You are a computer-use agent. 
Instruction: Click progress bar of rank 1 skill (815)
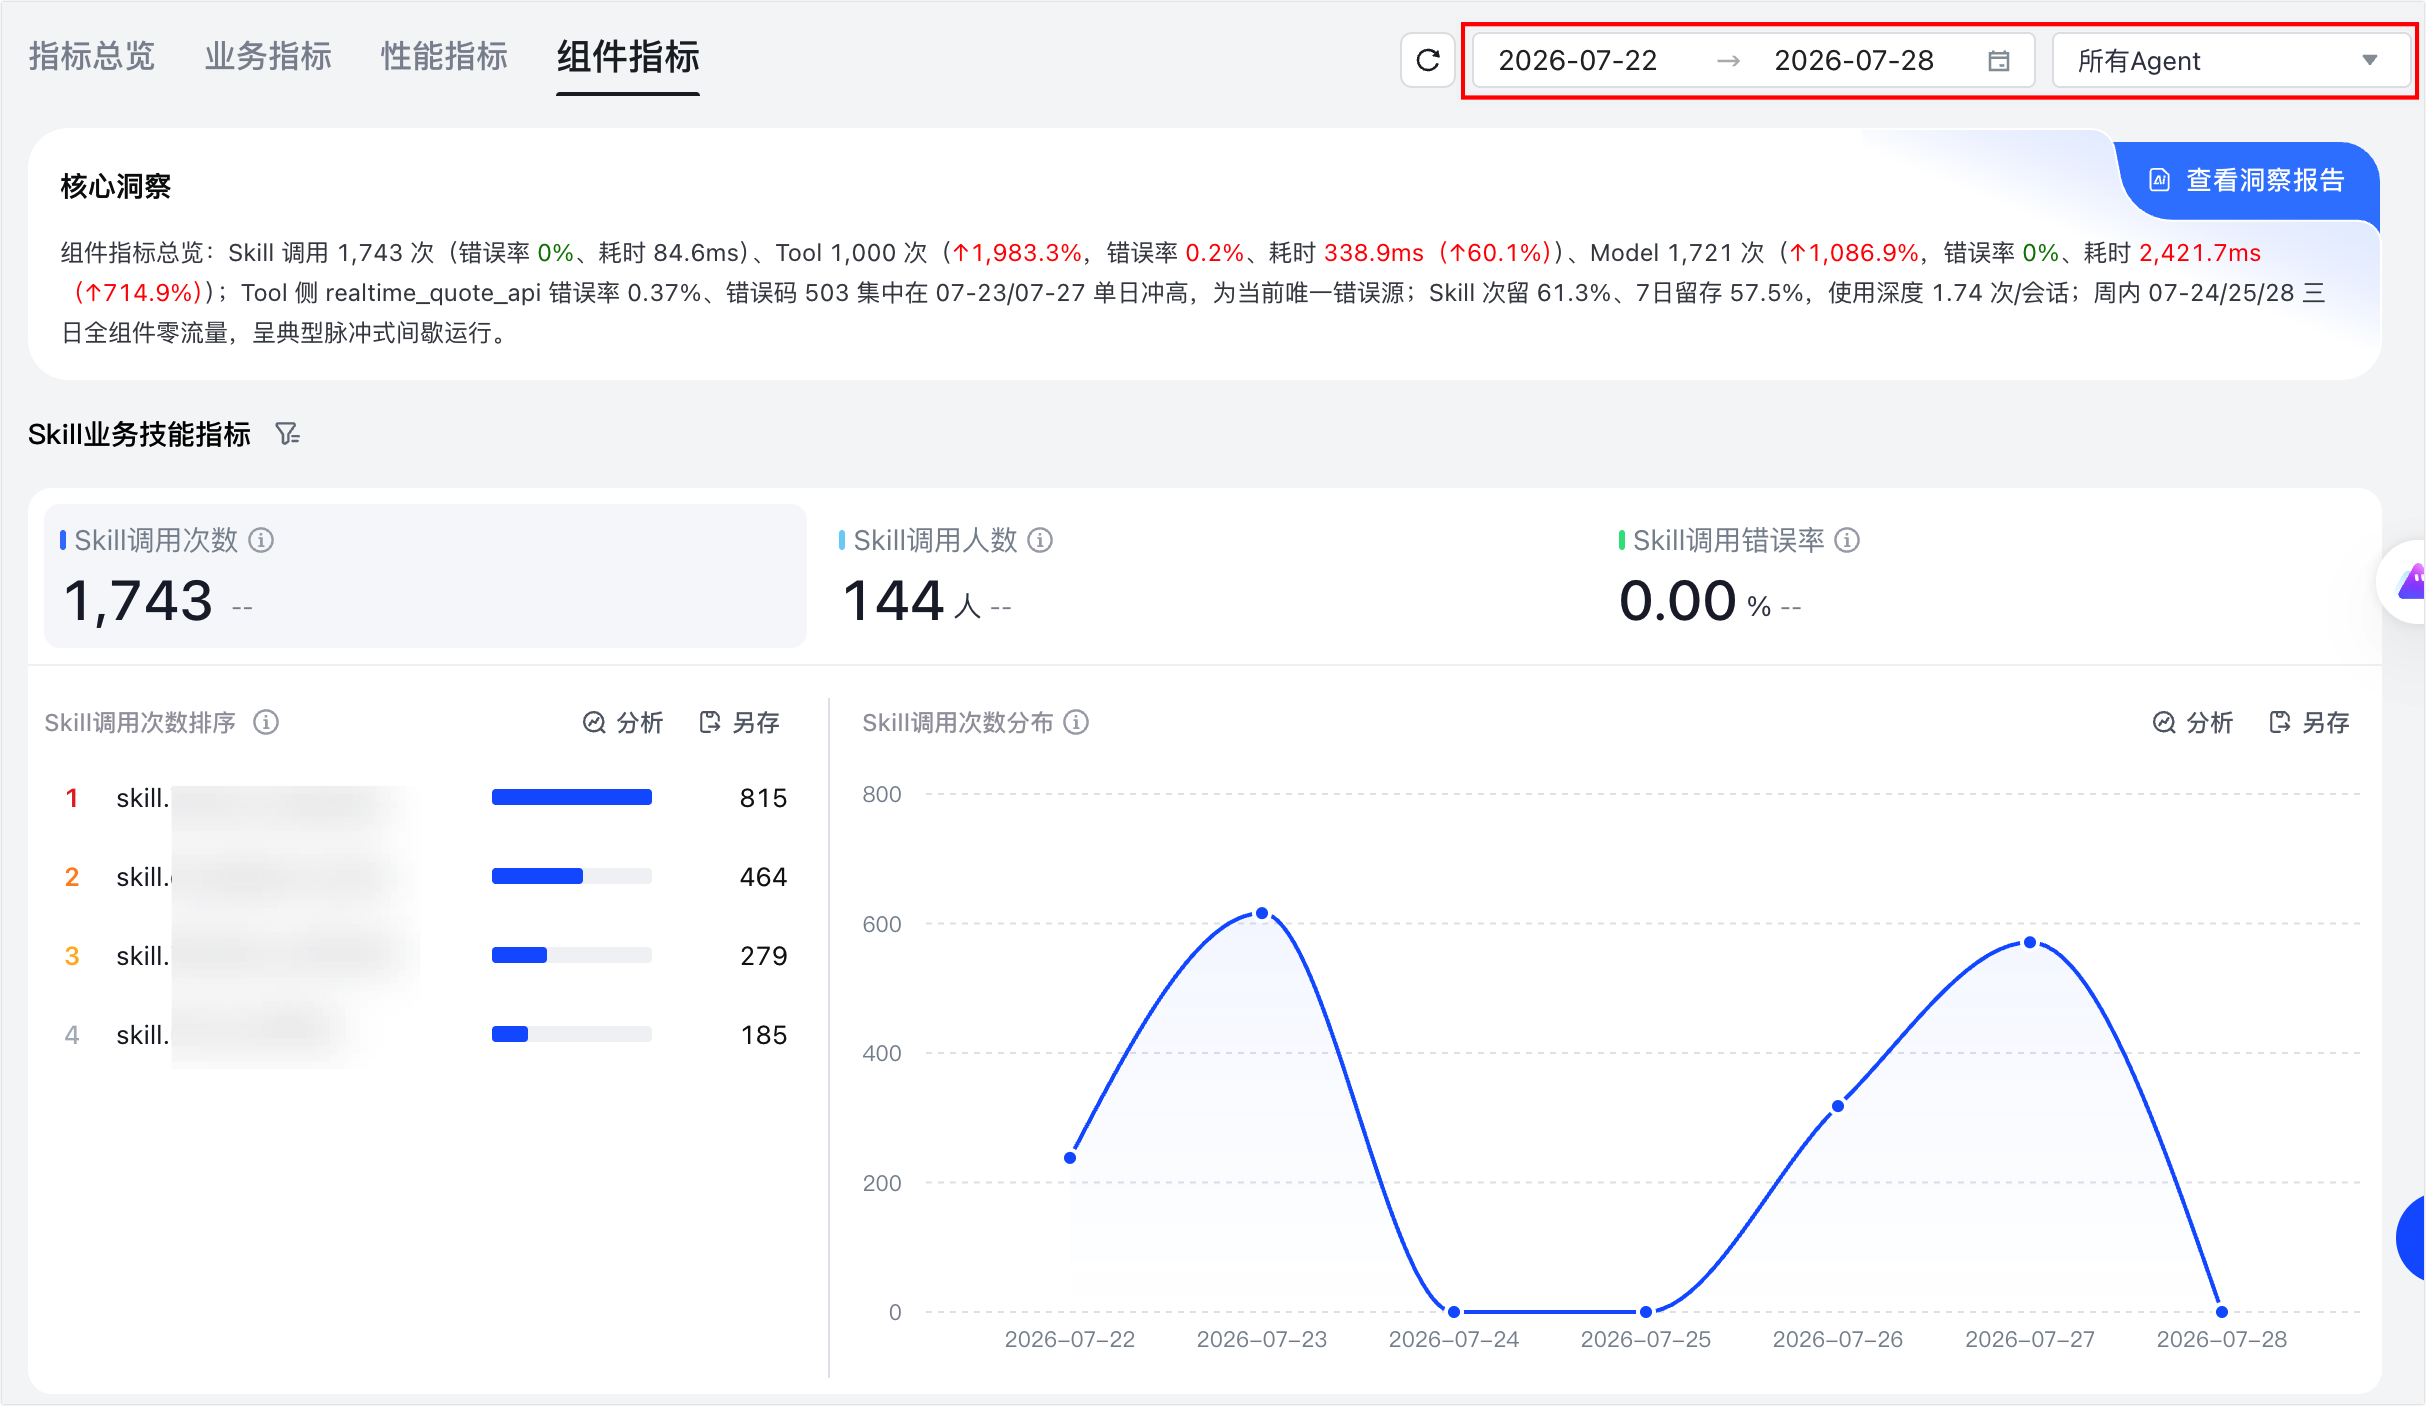coord(571,797)
